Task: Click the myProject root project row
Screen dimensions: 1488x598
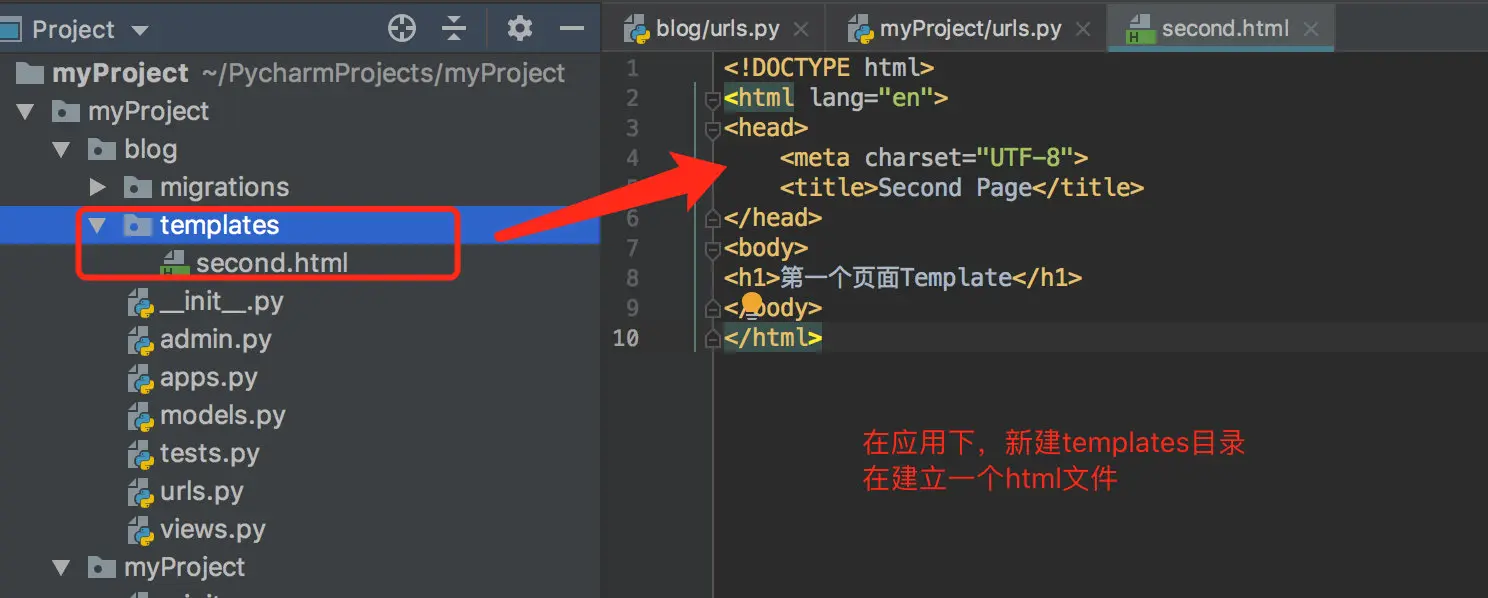Action: click(x=300, y=73)
